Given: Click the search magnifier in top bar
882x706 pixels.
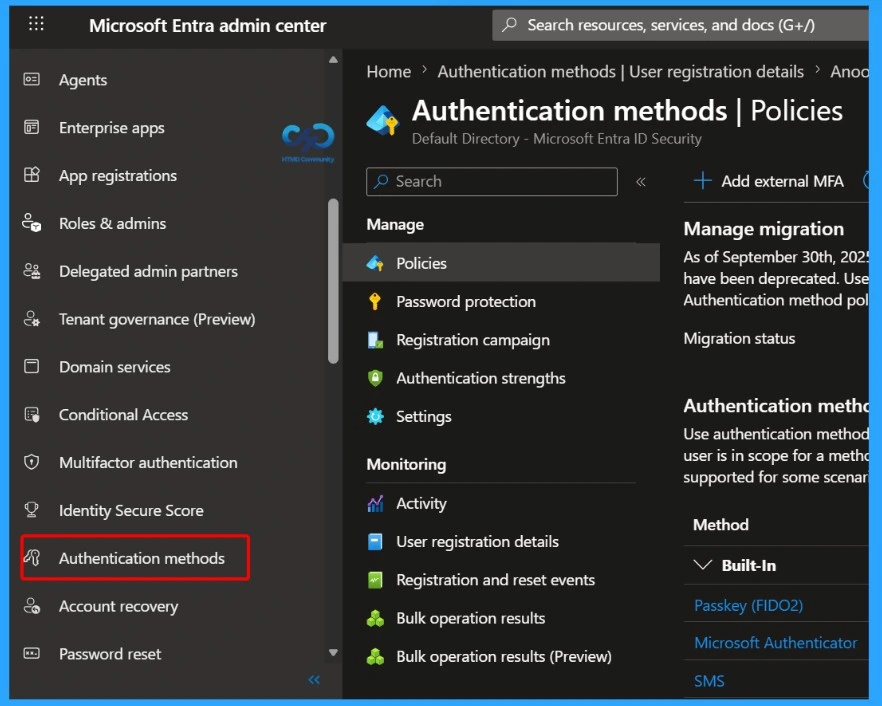Looking at the screenshot, I should click(x=509, y=24).
